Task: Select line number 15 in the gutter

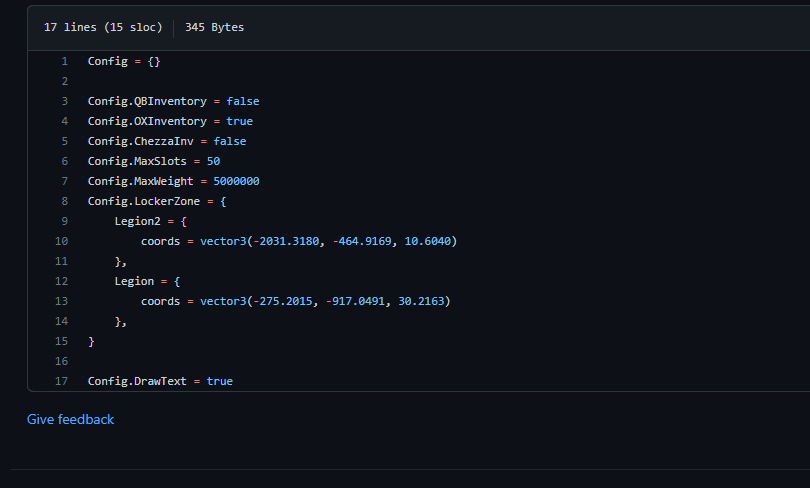Action: click(62, 341)
